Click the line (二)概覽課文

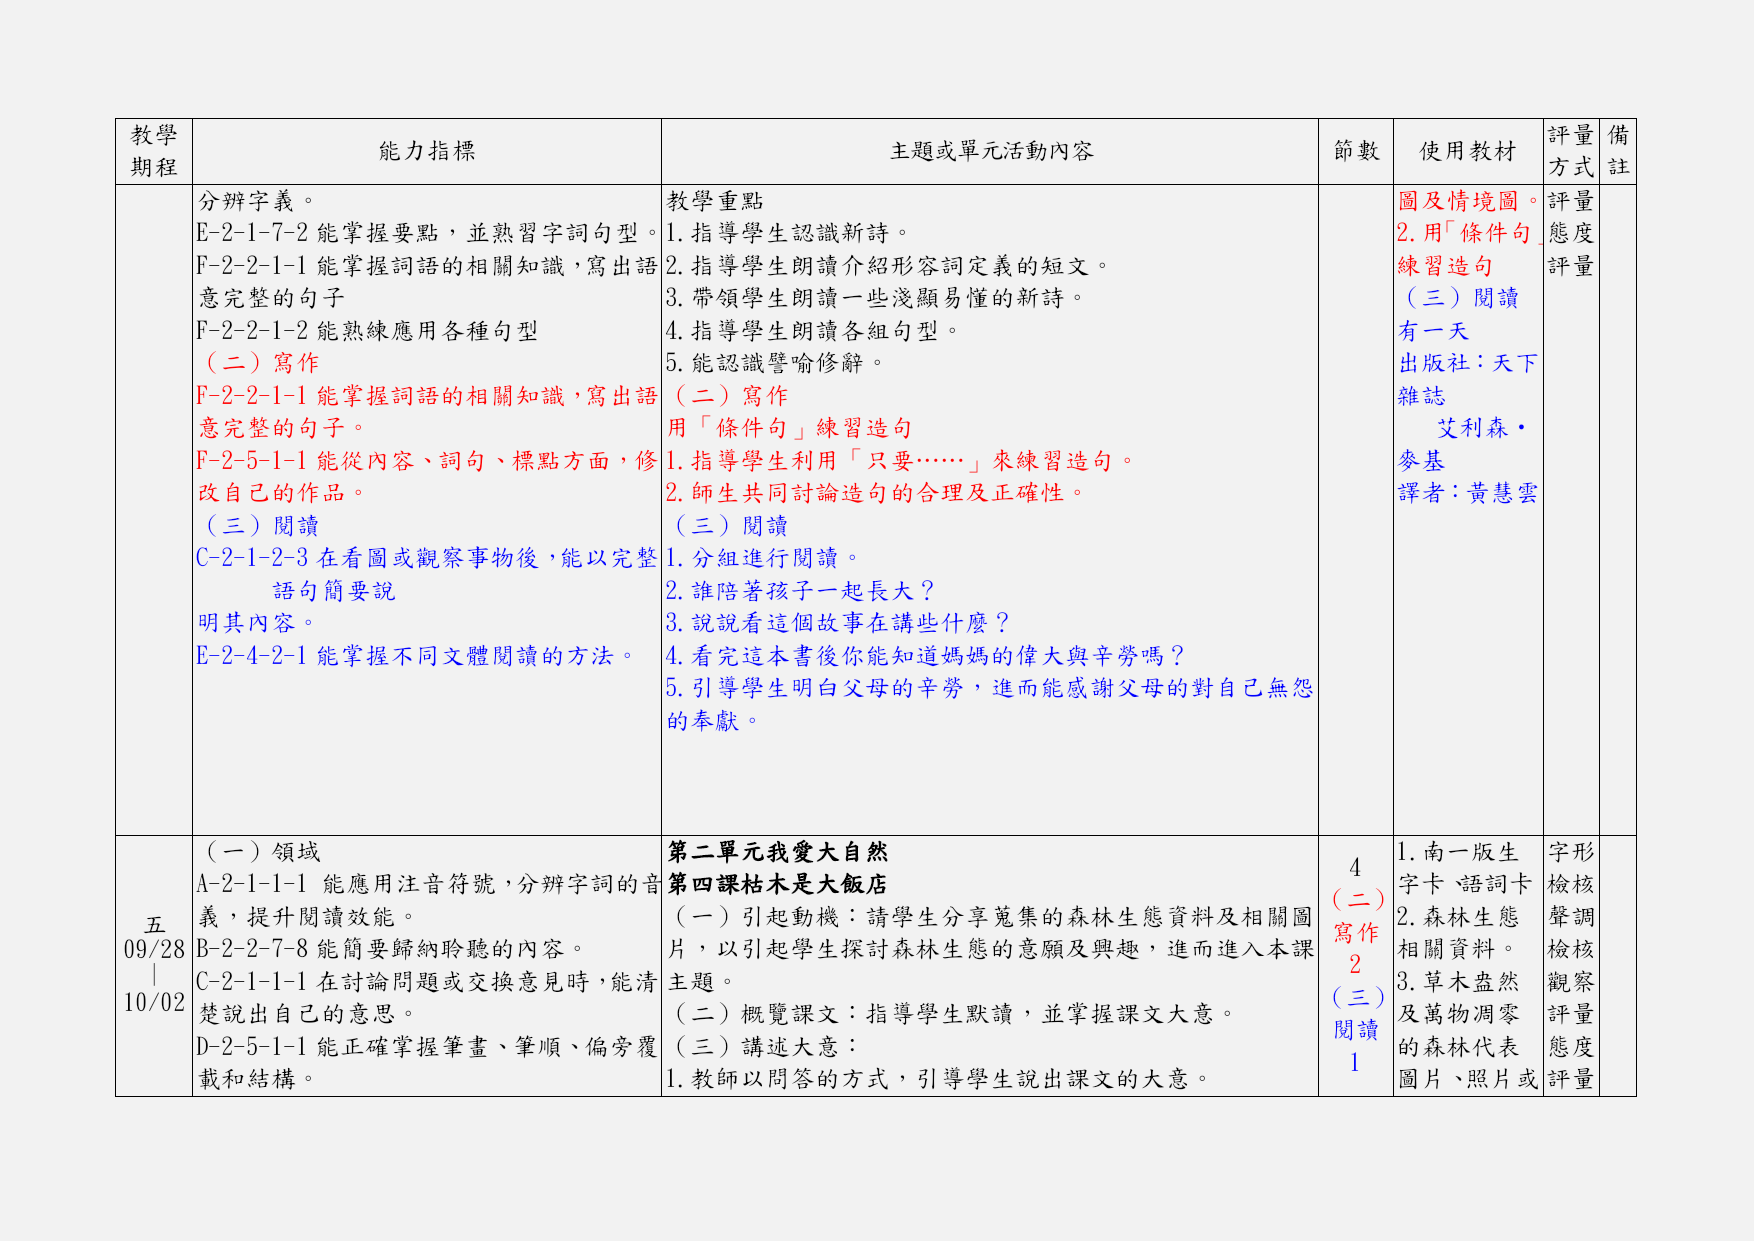(952, 1014)
